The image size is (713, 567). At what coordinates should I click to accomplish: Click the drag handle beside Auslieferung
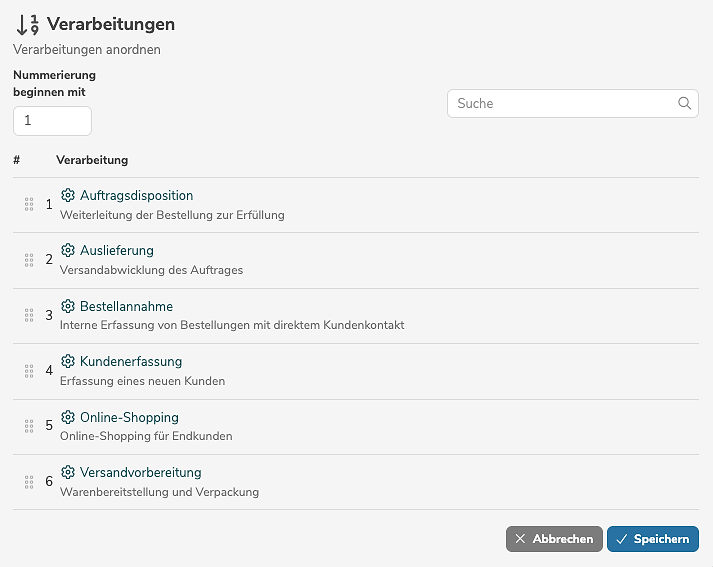click(29, 260)
